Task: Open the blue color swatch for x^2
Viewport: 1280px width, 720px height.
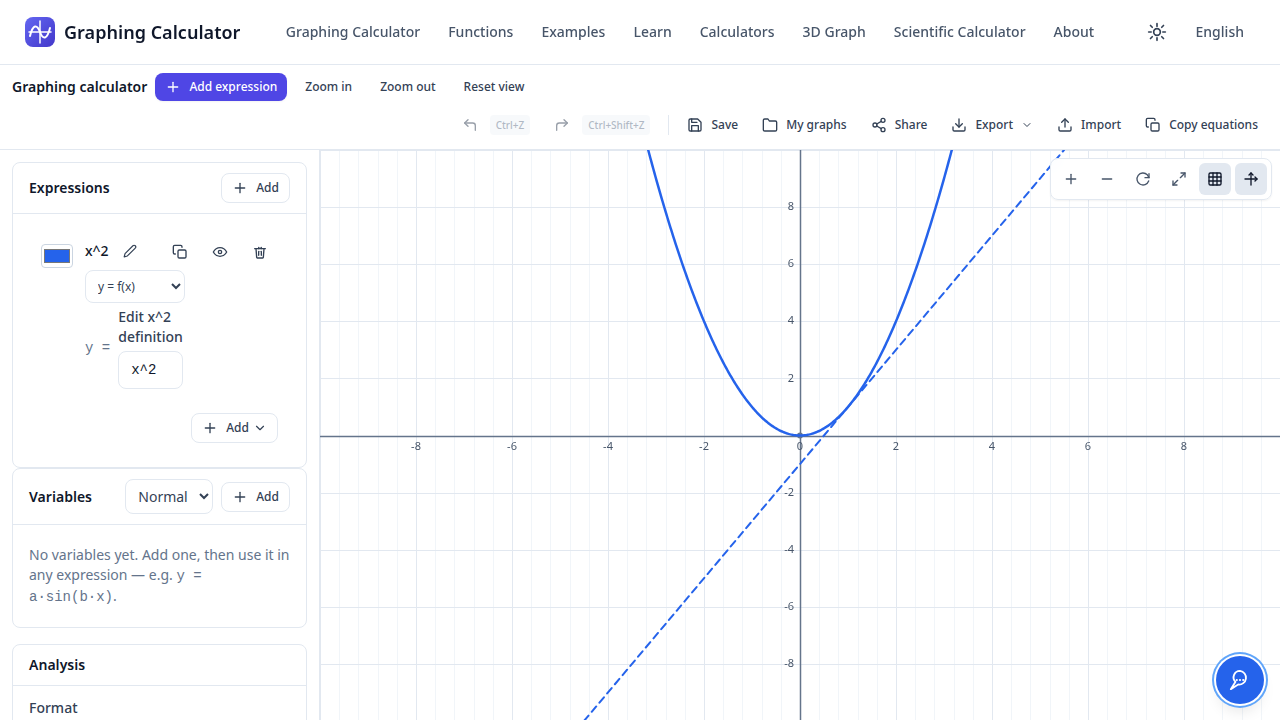Action: pos(57,256)
